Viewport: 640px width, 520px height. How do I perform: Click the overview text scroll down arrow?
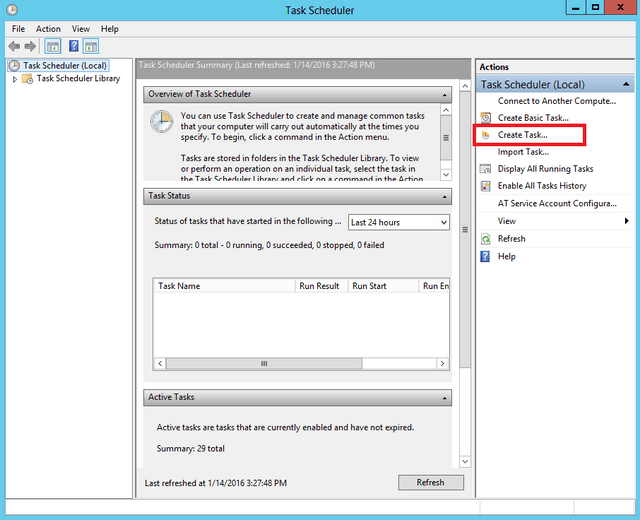click(446, 175)
